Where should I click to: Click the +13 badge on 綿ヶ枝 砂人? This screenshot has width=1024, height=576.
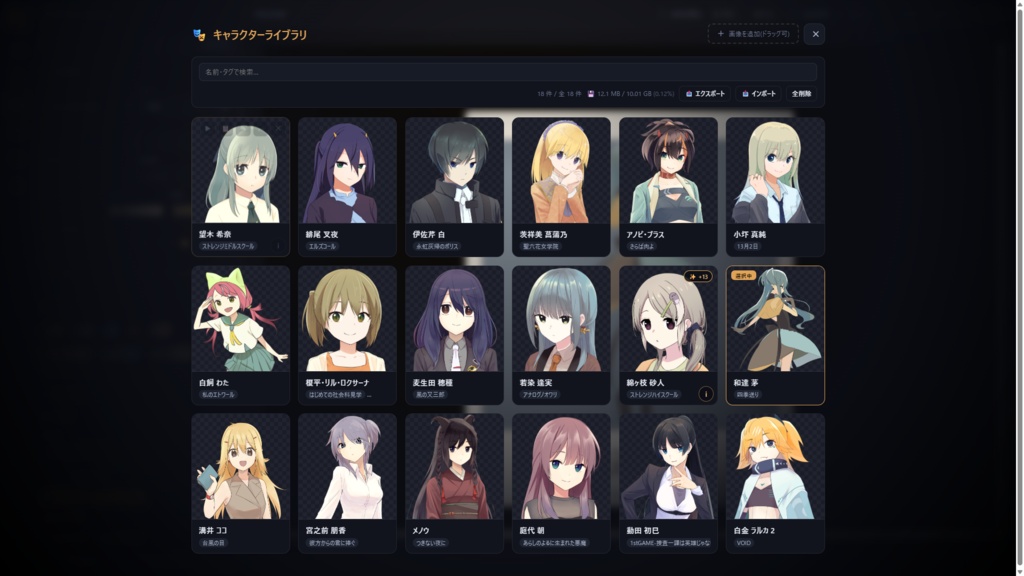[698, 277]
